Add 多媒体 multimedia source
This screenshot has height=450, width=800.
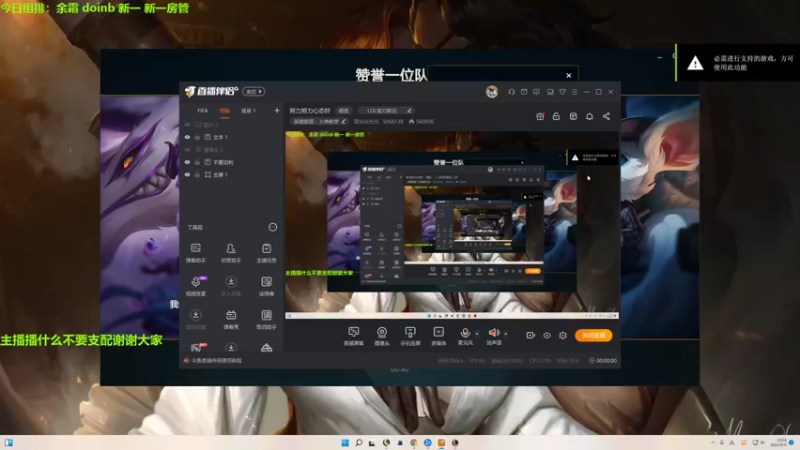[x=438, y=336]
